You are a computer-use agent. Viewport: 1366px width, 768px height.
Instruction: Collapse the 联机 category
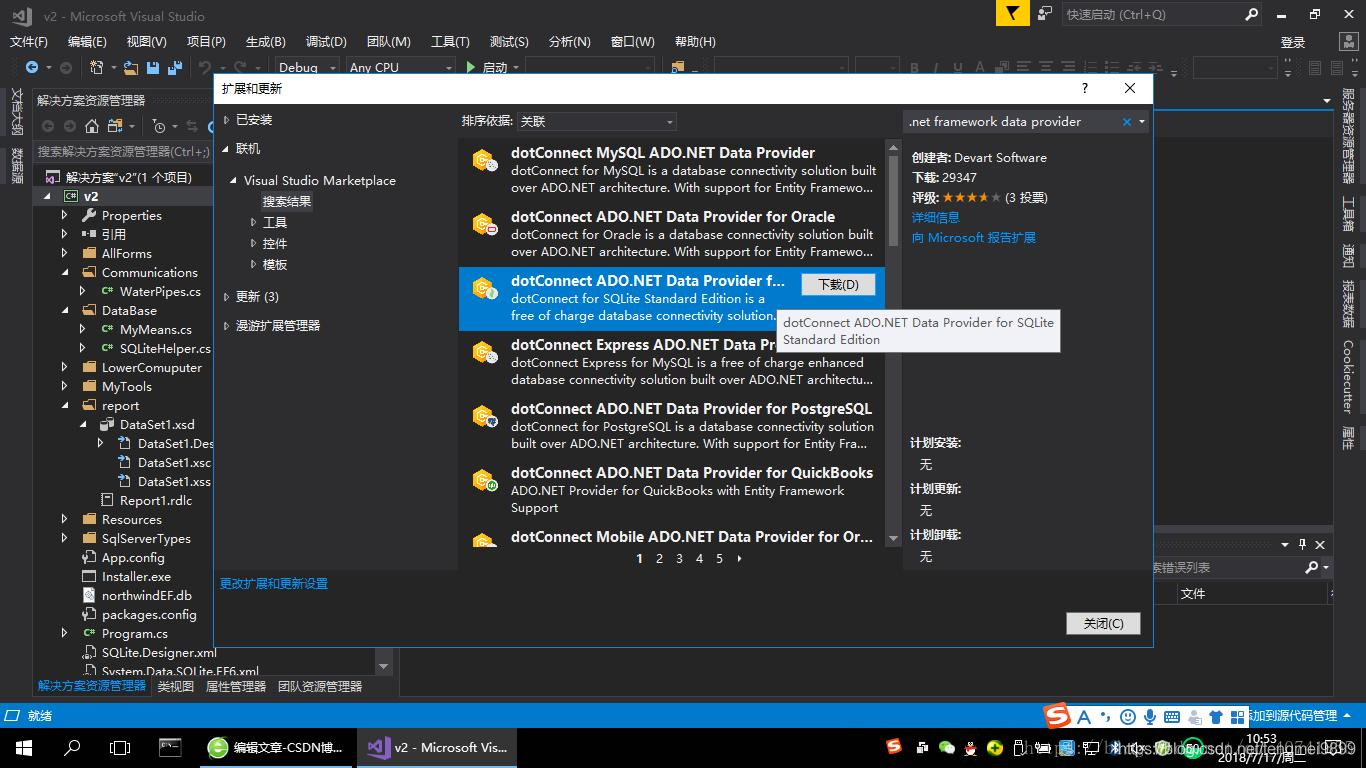coord(226,148)
